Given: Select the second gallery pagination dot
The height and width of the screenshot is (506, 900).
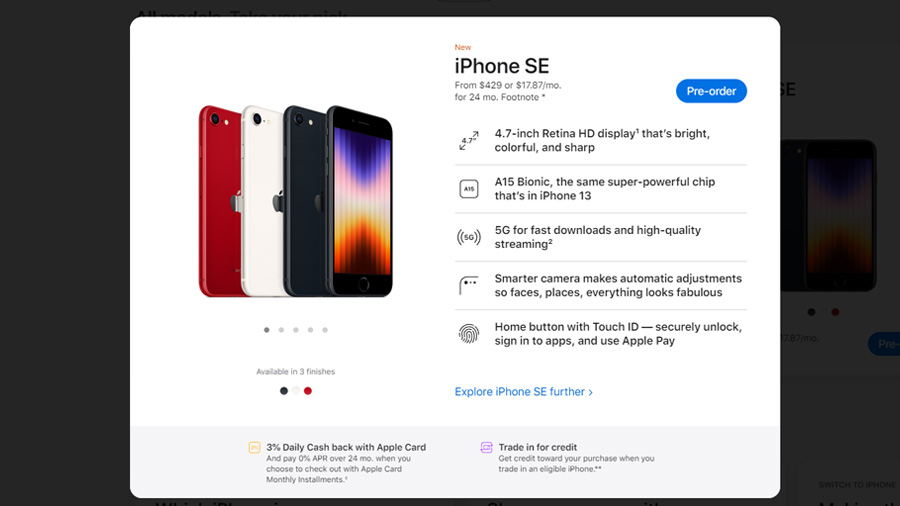Looking at the screenshot, I should (x=281, y=330).
